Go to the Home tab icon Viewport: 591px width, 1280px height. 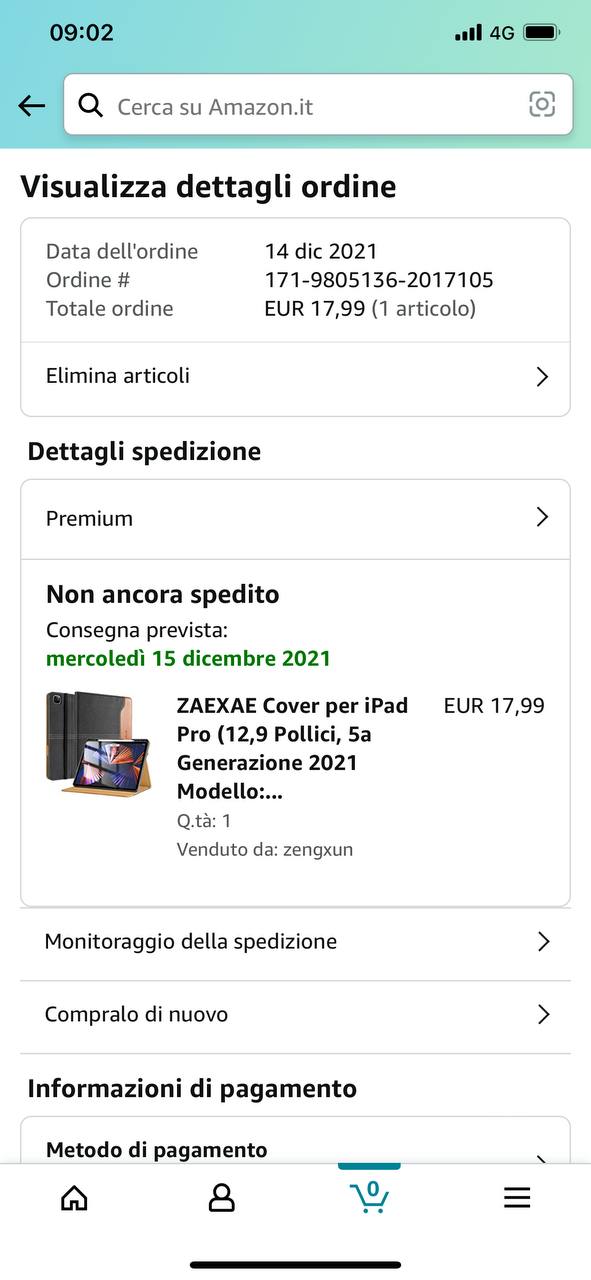pyautogui.click(x=74, y=1198)
